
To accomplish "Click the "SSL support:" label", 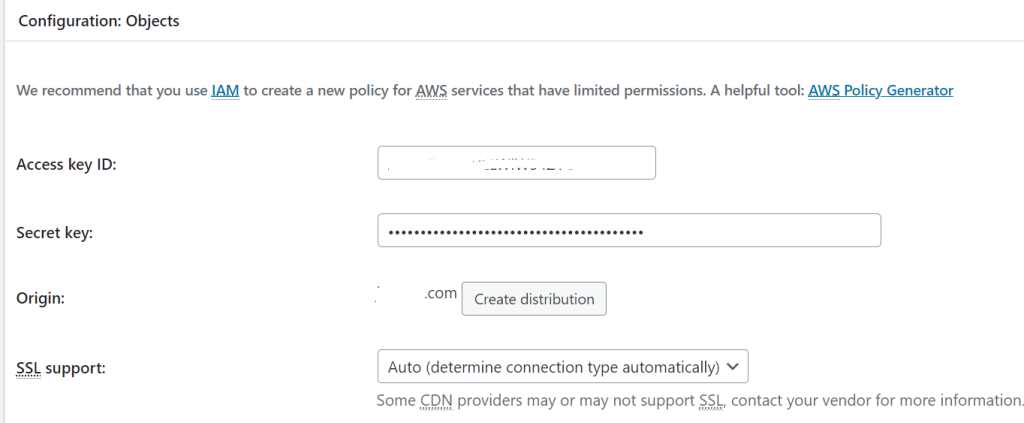I will point(61,367).
